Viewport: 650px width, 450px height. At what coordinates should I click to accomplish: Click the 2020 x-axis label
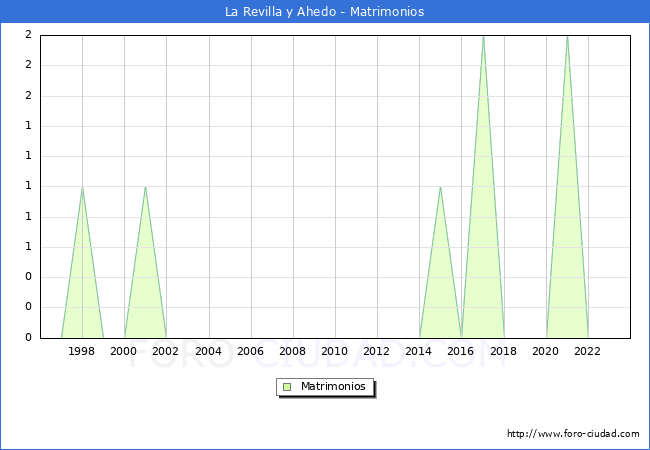546,351
